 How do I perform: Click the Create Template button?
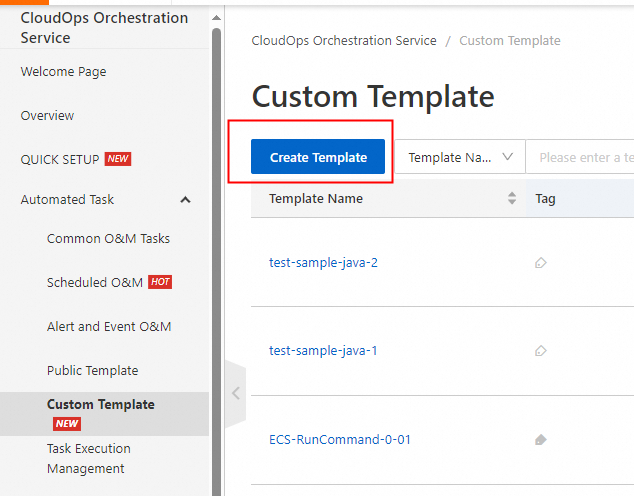(318, 157)
